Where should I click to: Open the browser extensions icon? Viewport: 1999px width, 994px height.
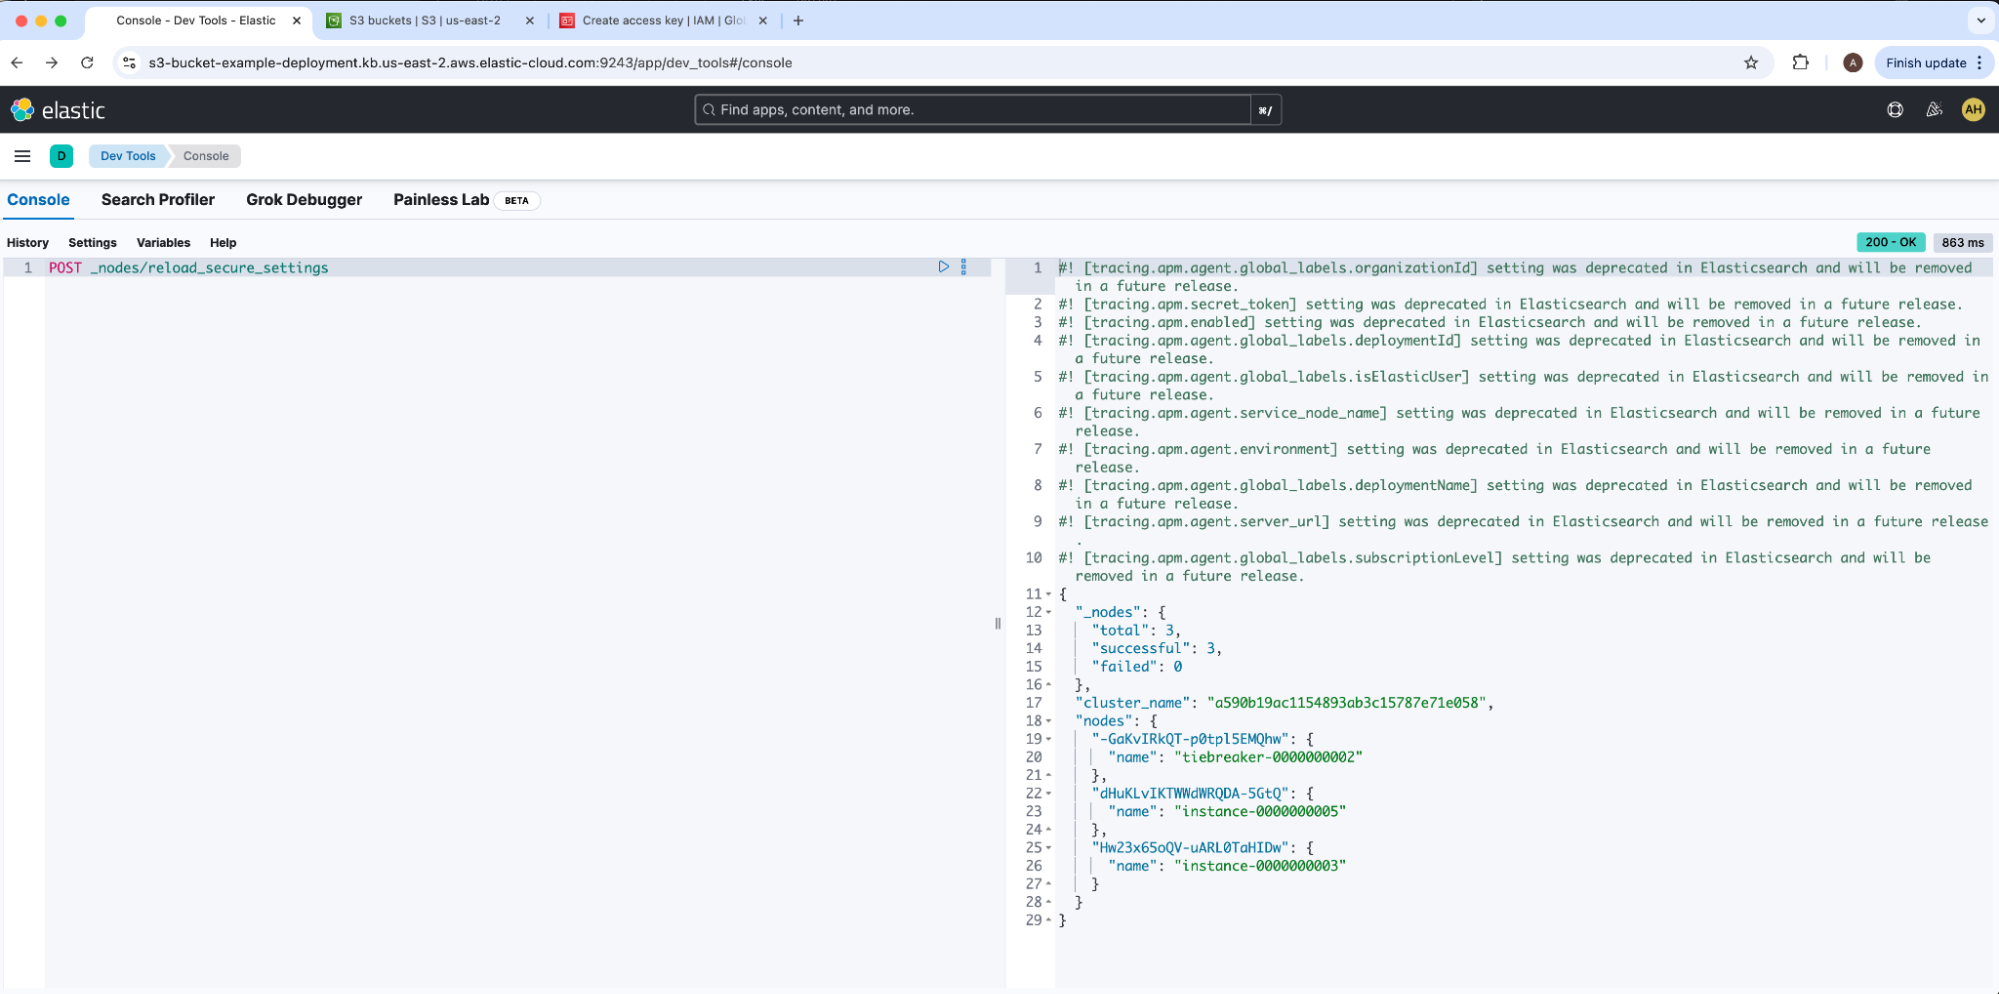[x=1800, y=63]
